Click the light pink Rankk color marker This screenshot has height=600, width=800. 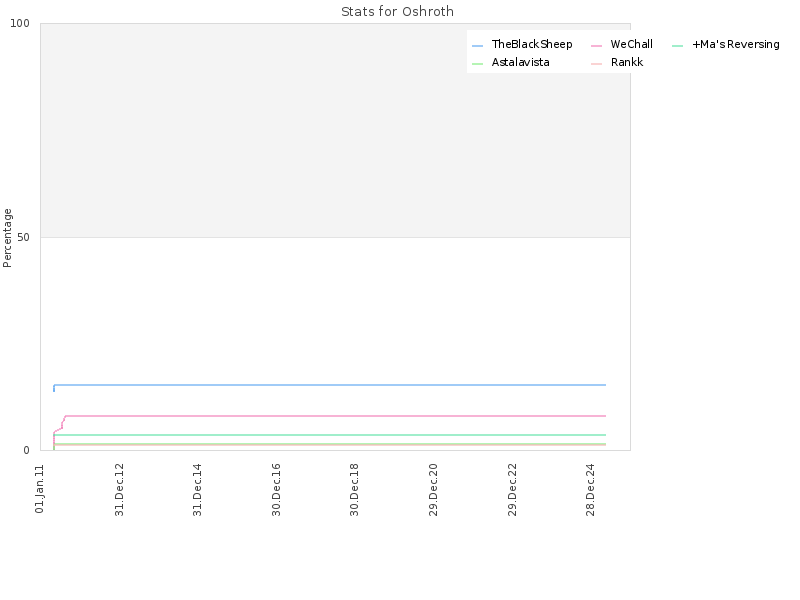[x=596, y=64]
